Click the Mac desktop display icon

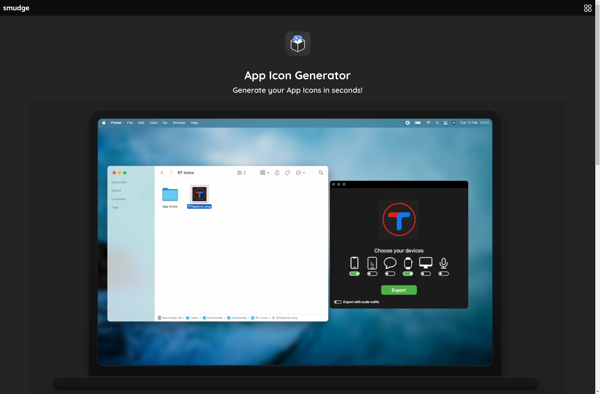[x=426, y=263]
